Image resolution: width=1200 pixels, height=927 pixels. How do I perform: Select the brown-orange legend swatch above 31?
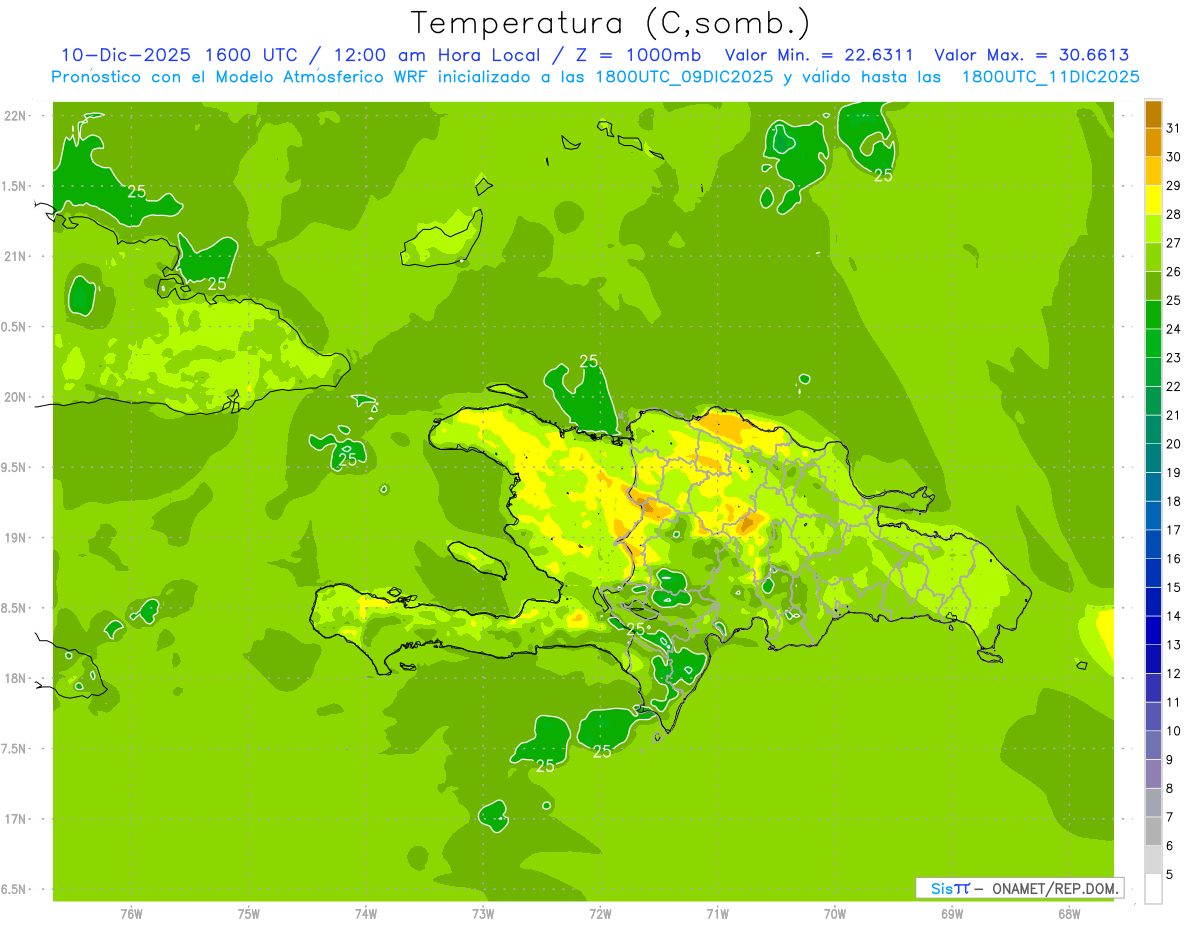coord(1153,114)
